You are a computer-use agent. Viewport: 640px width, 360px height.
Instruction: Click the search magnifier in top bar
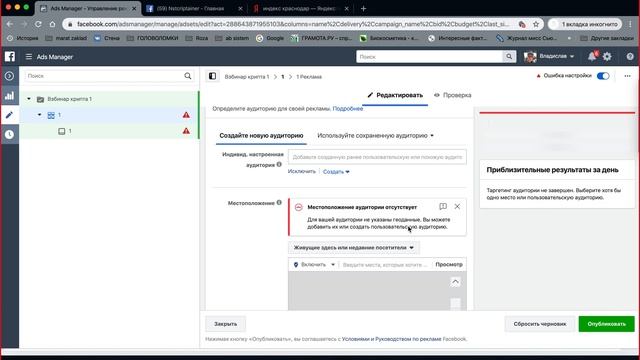[x=509, y=57]
